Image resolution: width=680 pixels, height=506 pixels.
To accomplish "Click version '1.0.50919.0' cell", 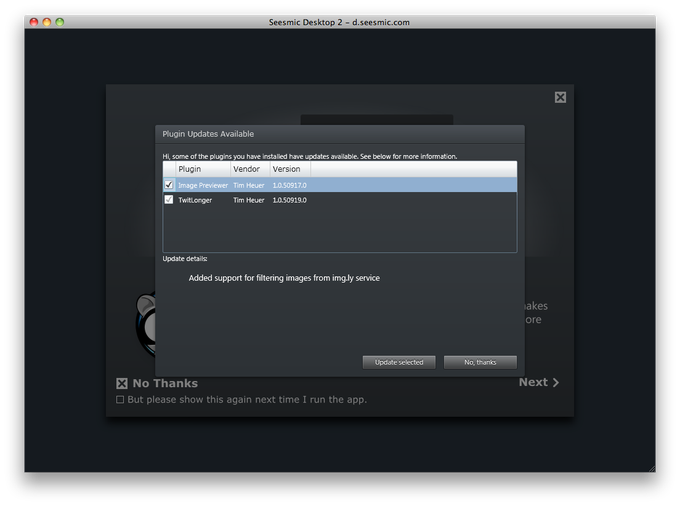I will tap(289, 200).
